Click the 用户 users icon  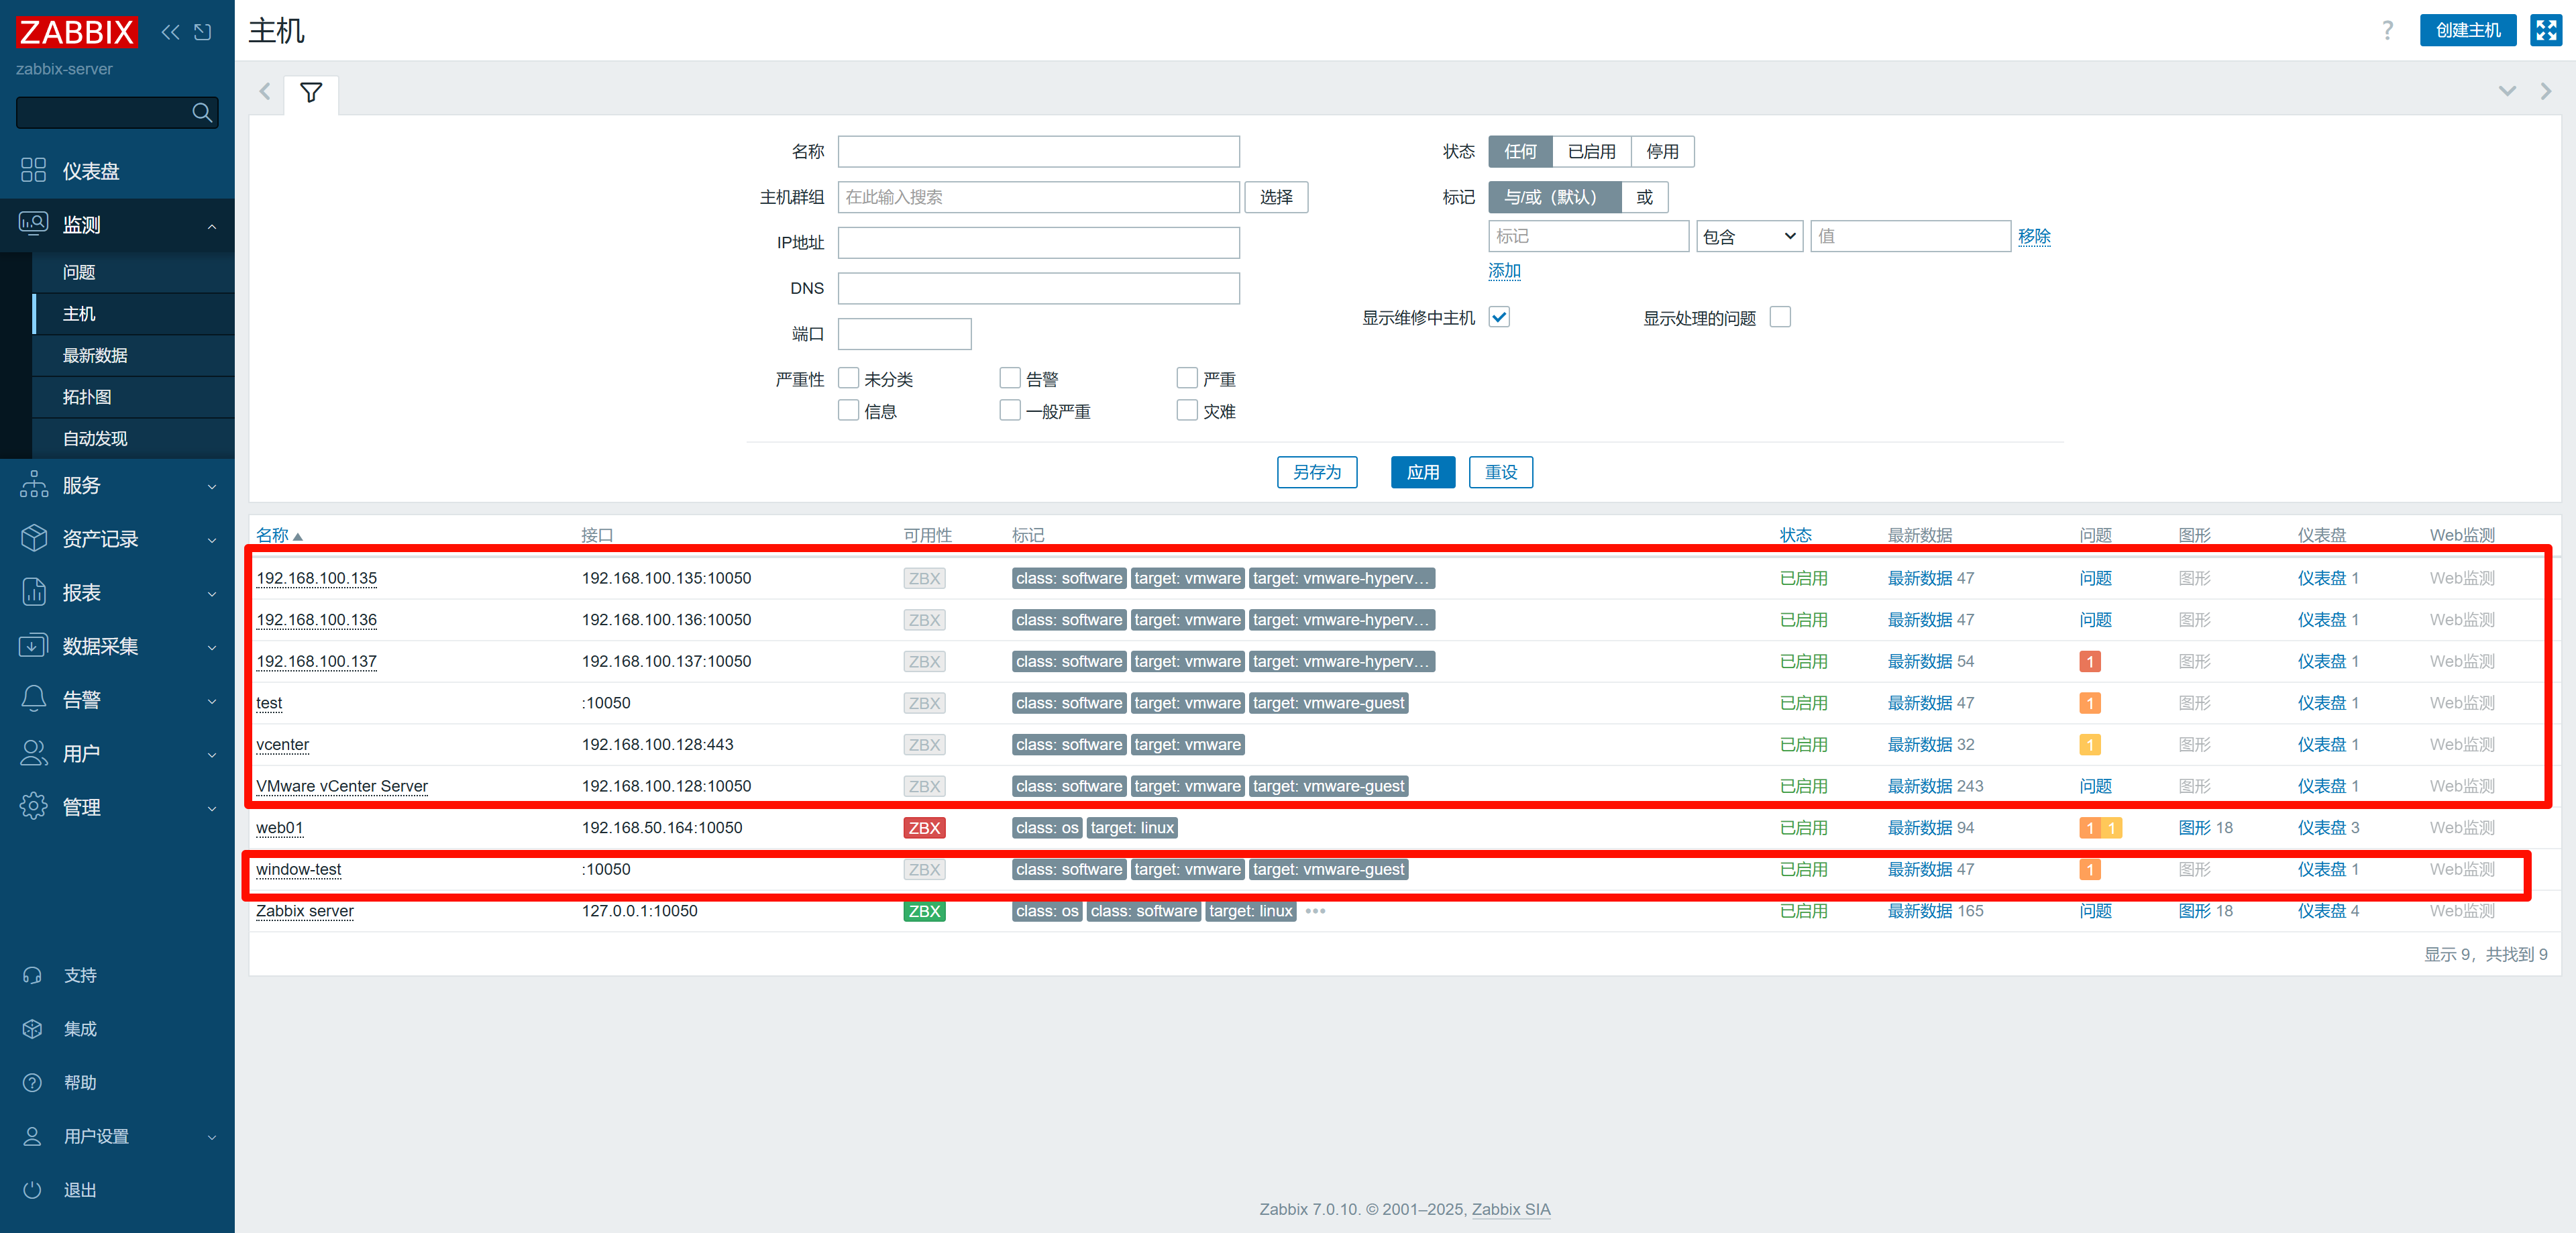[x=33, y=753]
